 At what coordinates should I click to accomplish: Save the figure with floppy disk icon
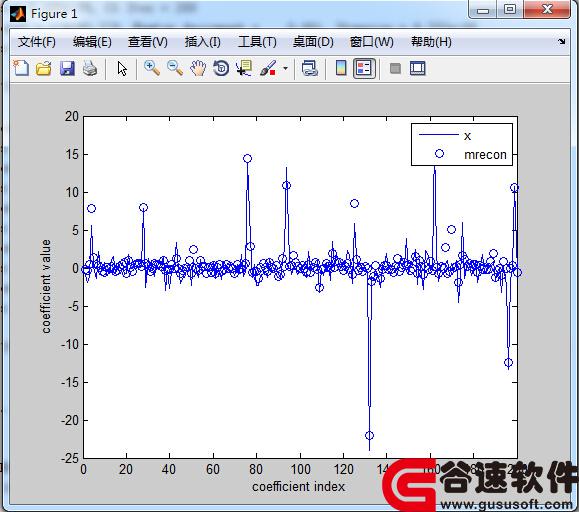point(67,69)
